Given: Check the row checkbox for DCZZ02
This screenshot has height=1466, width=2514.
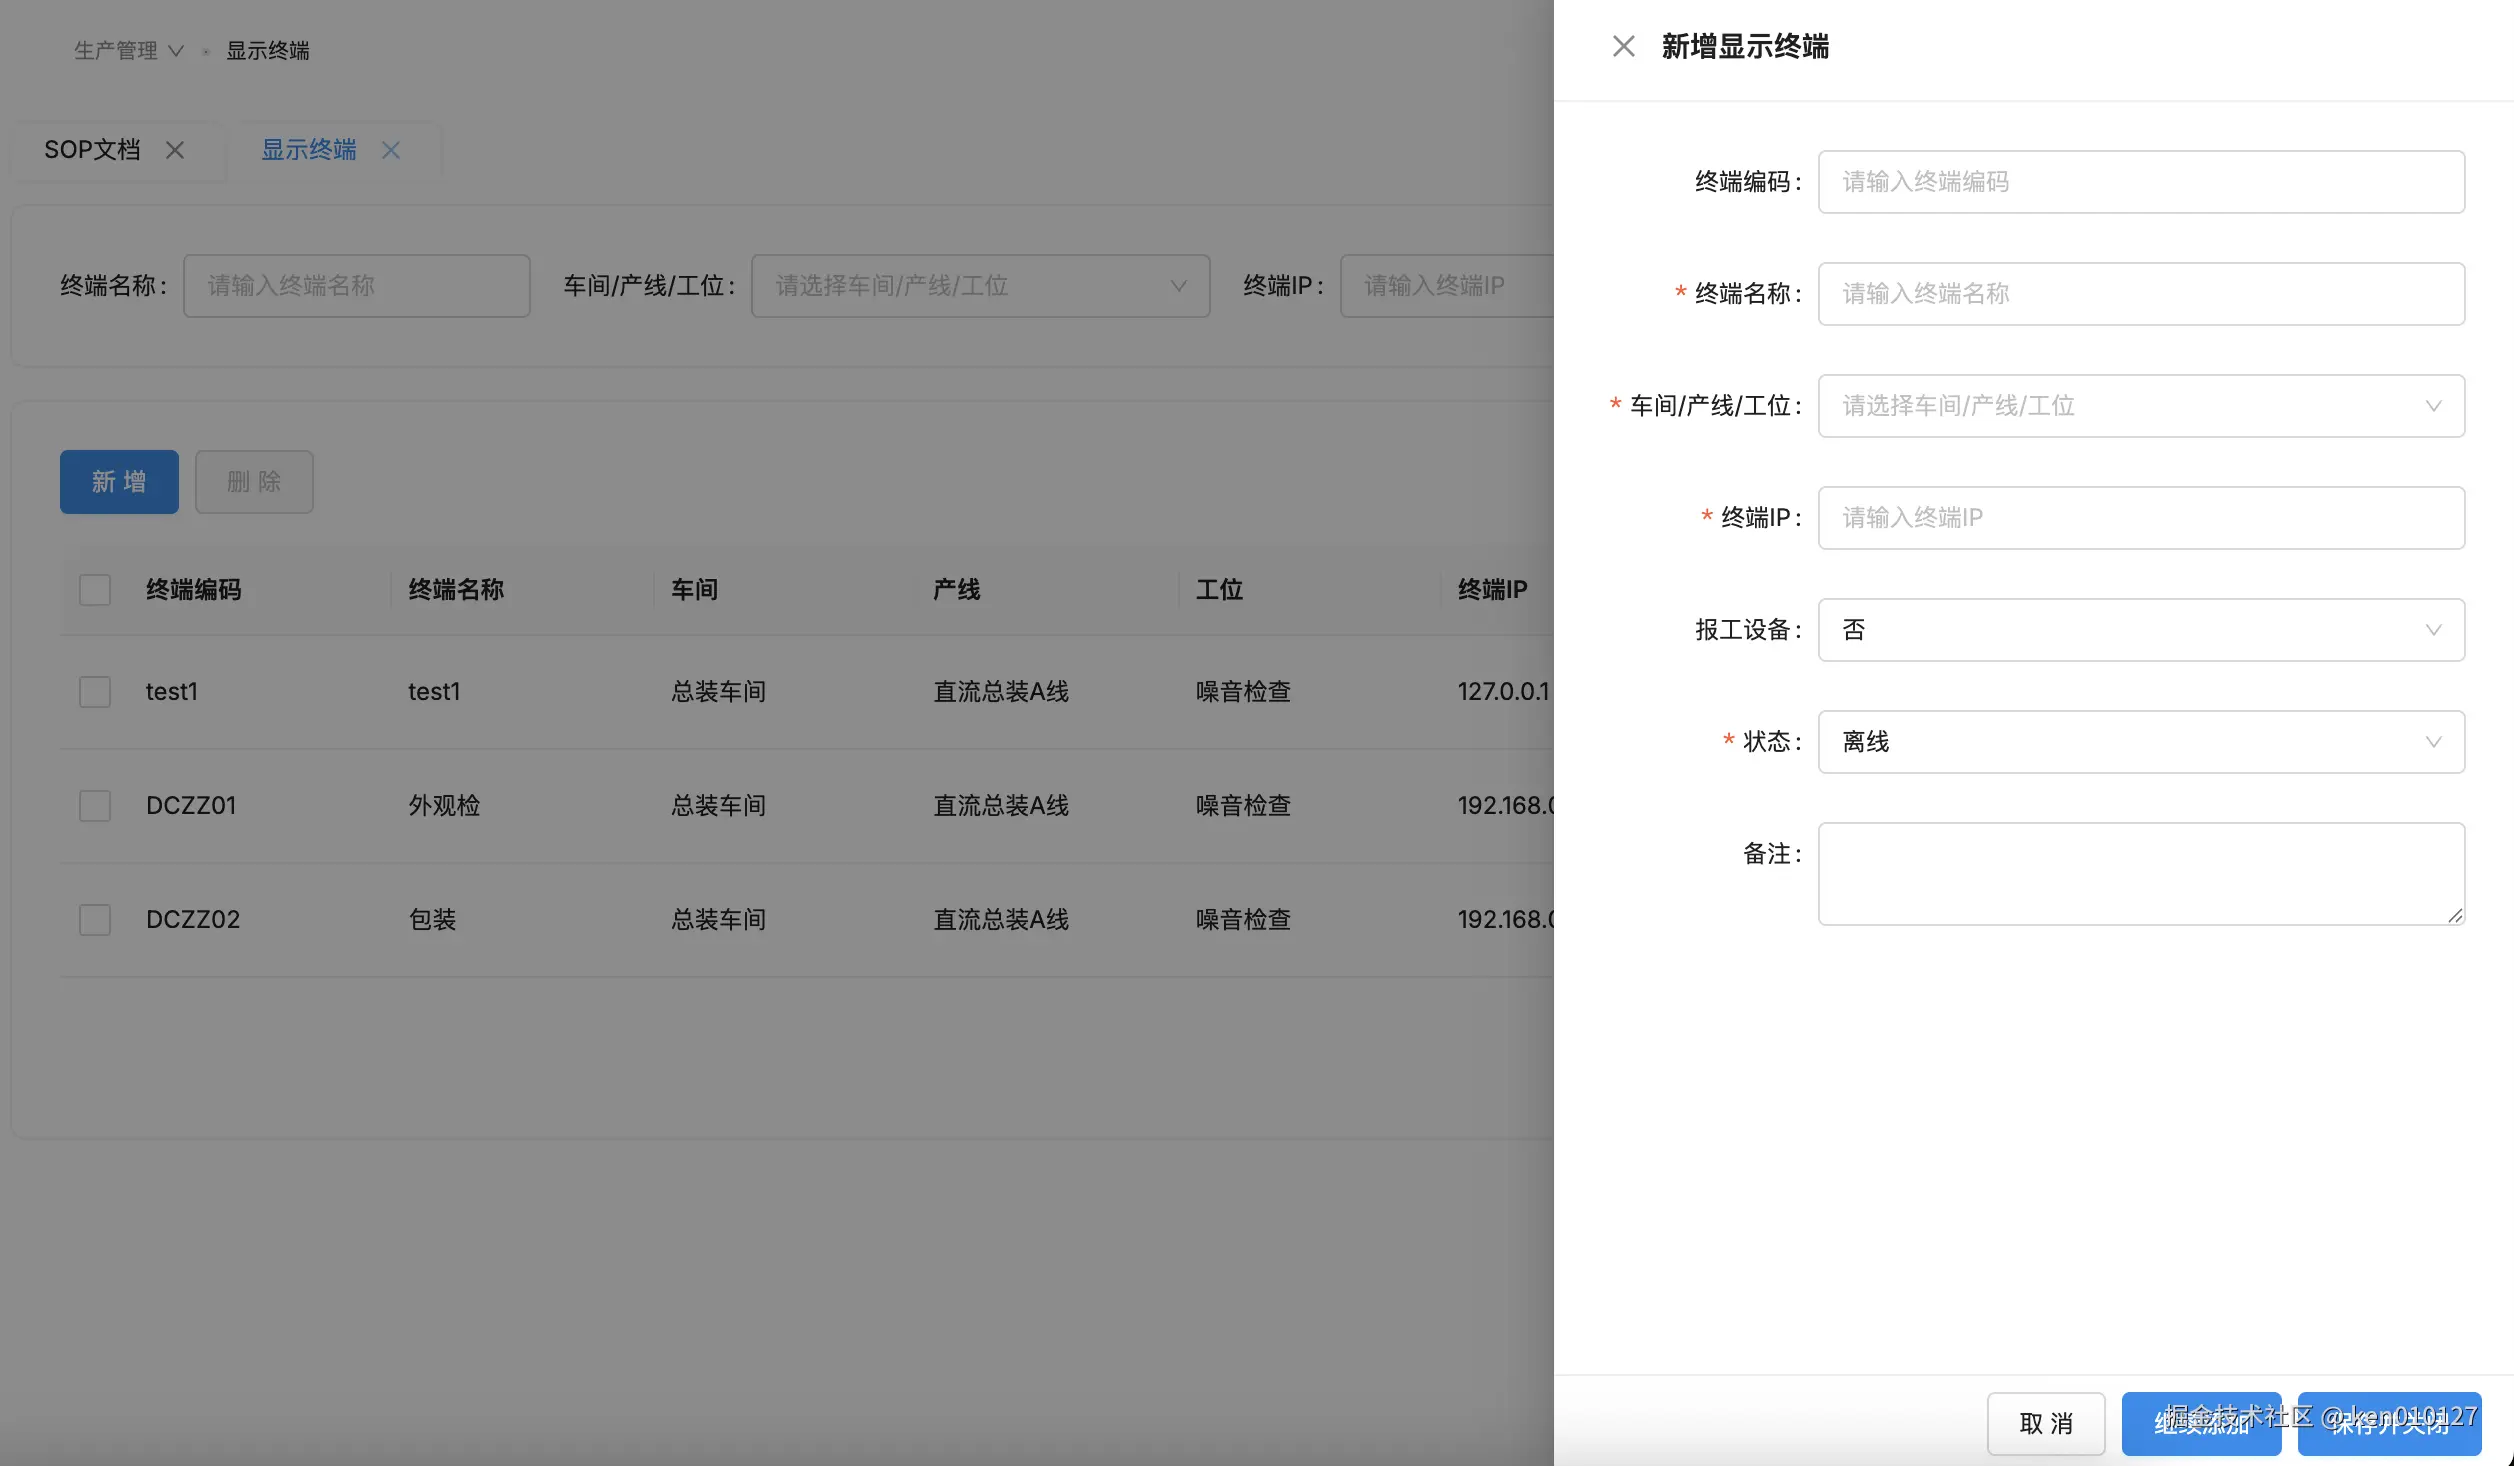Looking at the screenshot, I should coord(95,920).
